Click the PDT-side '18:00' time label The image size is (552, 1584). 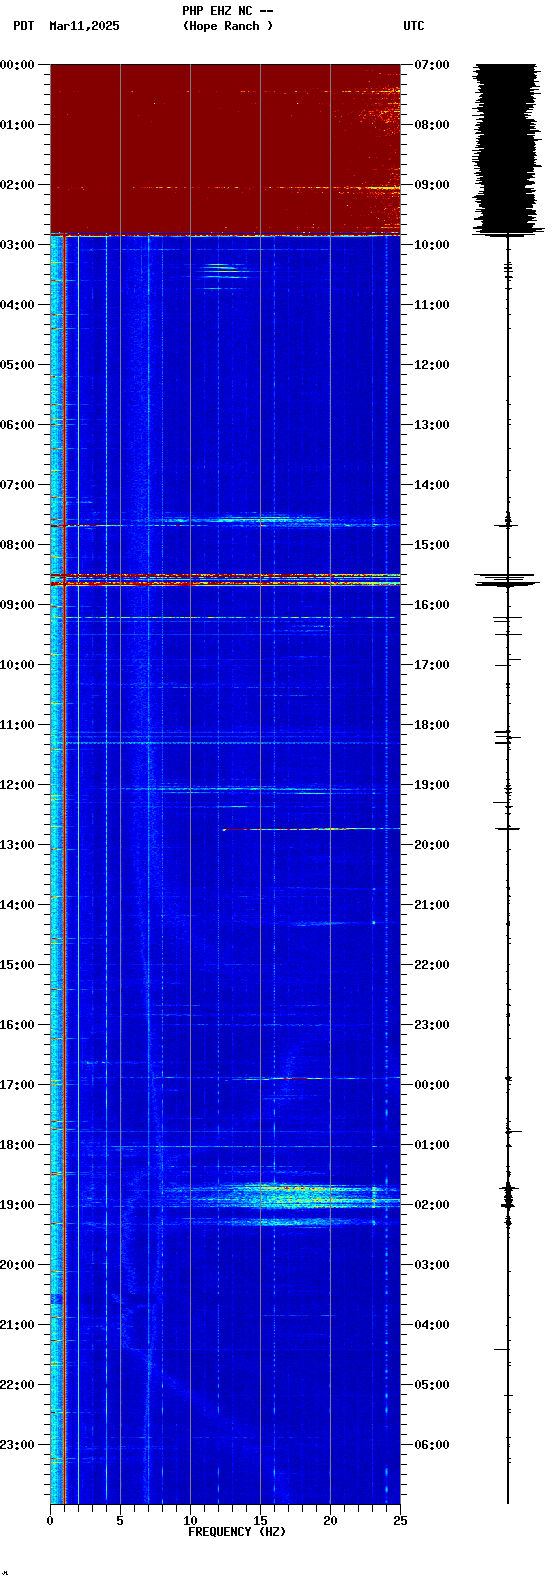coord(18,1145)
